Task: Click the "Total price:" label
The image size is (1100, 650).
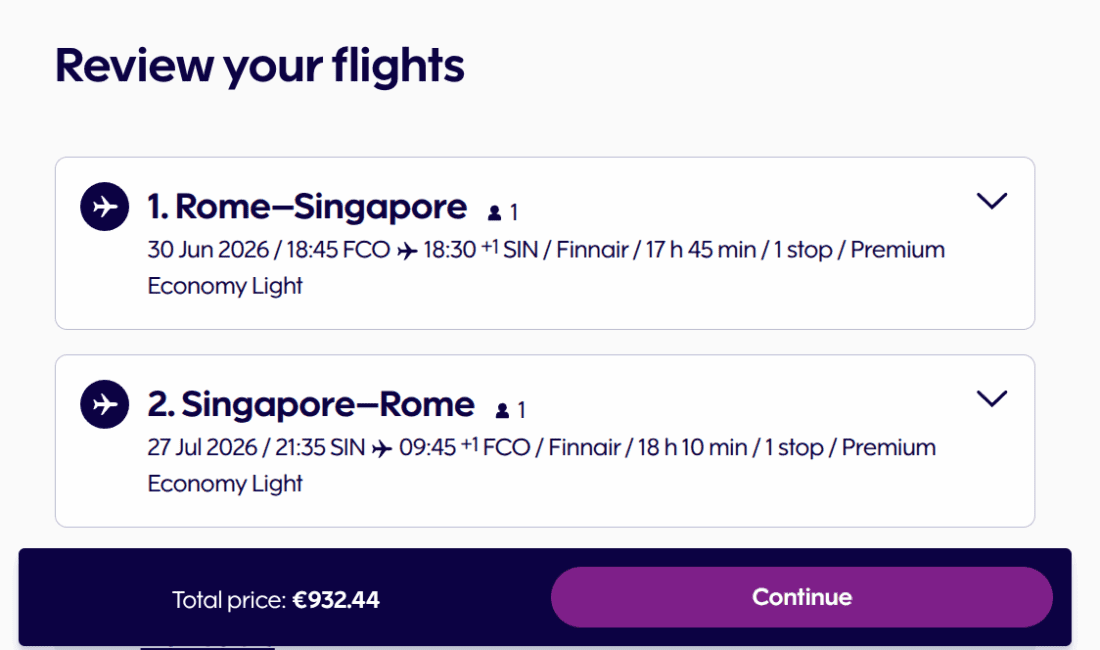Action: pyautogui.click(x=229, y=600)
